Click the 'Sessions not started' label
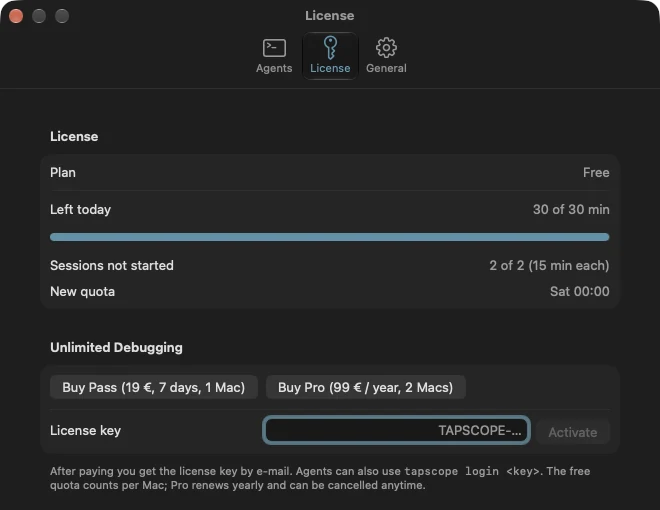This screenshot has height=510, width=660. point(112,266)
